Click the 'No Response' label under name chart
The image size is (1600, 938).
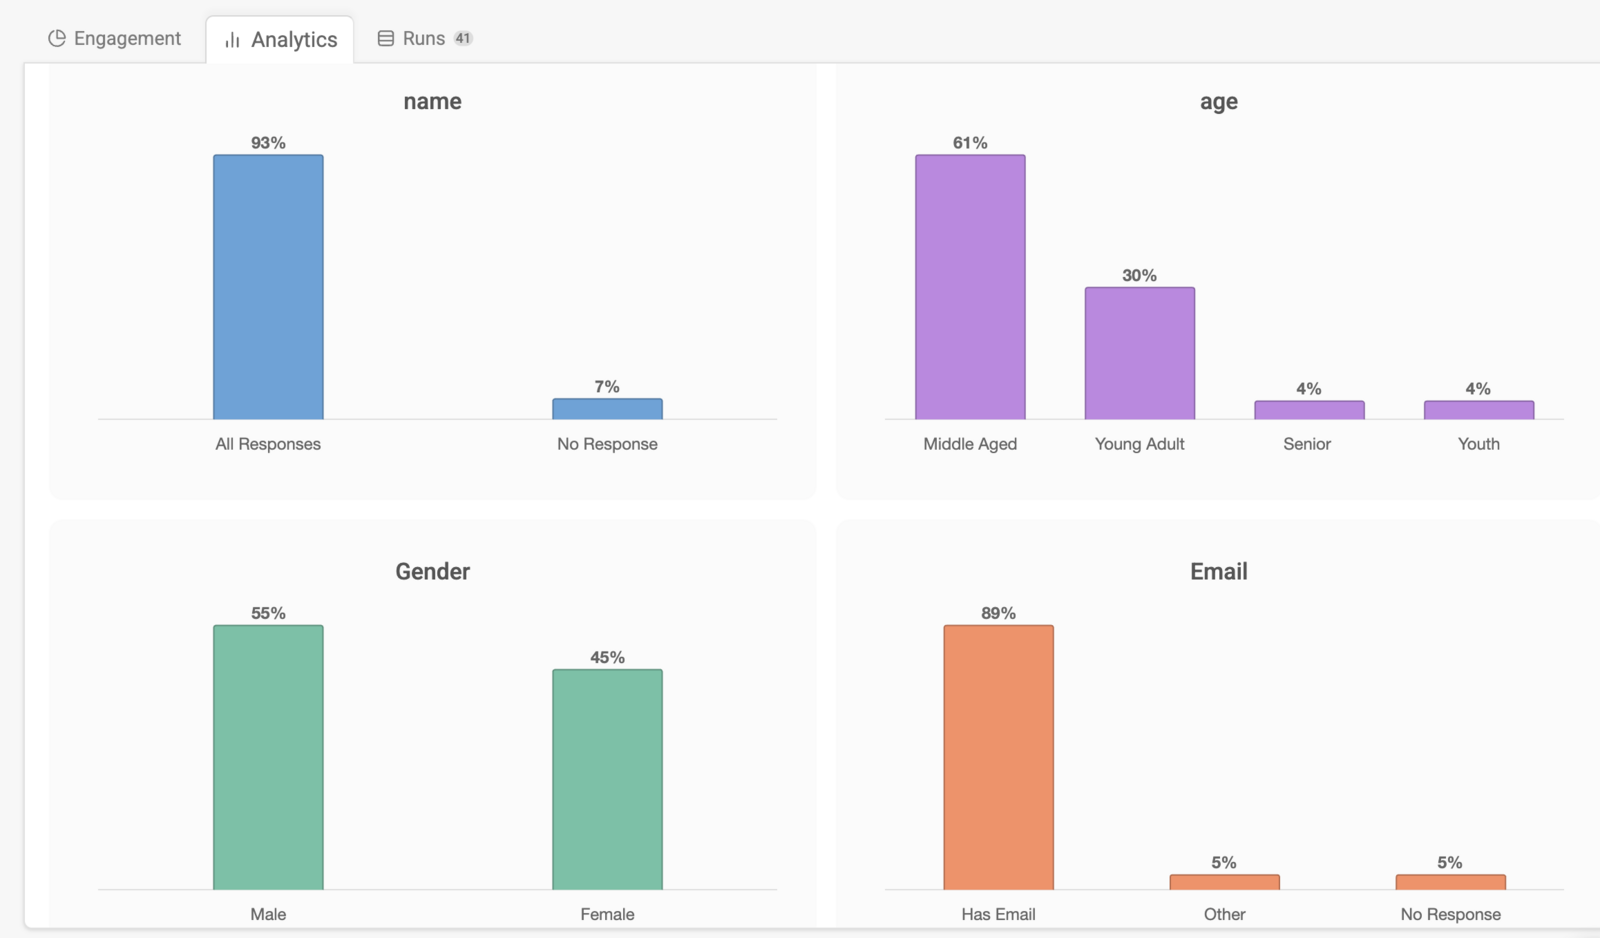[607, 444]
